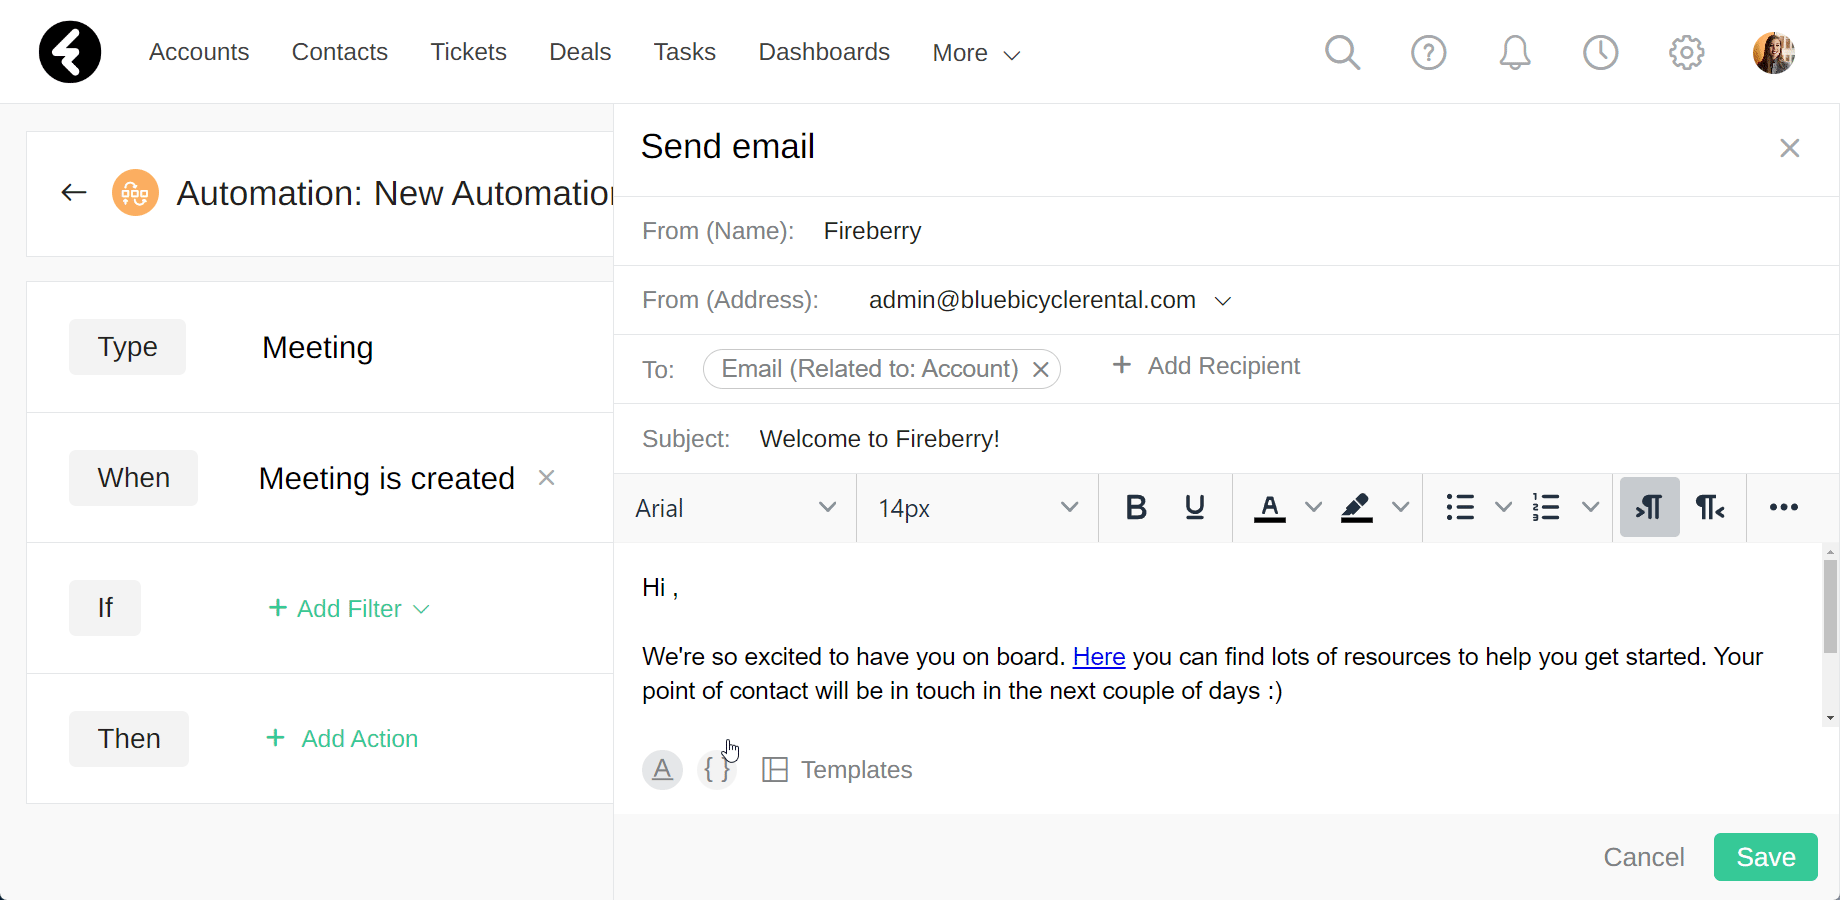Cancel the email action
Screen dimensions: 1840x900
[x=1644, y=857]
